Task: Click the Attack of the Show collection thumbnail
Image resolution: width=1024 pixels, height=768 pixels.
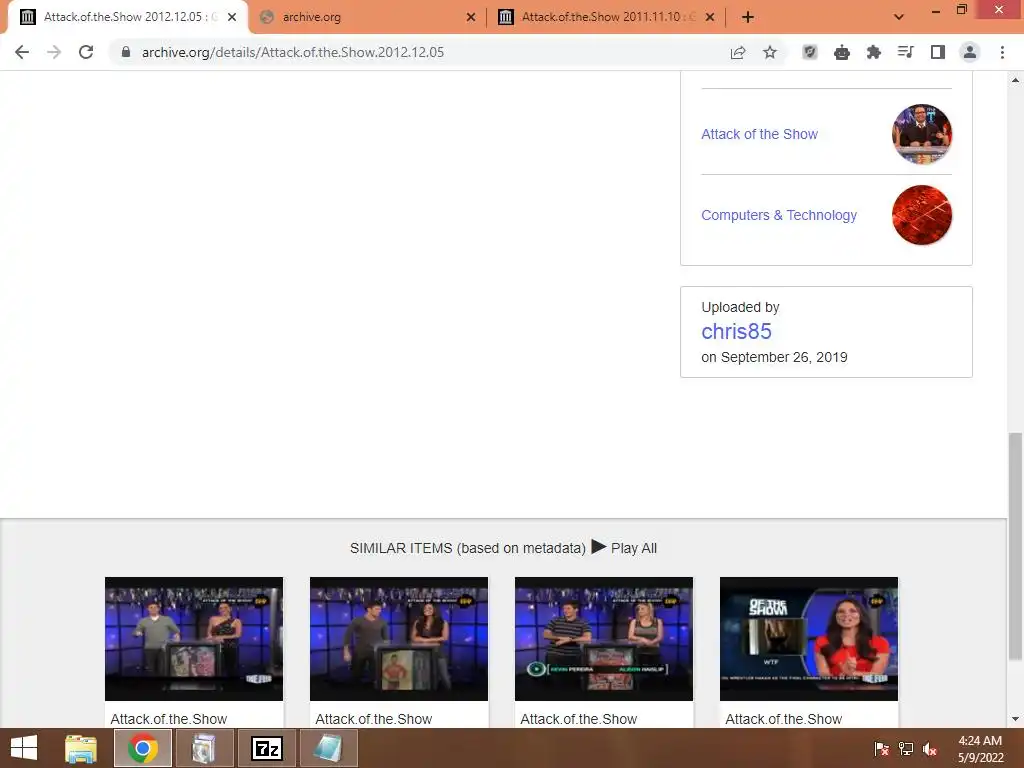Action: click(921, 134)
